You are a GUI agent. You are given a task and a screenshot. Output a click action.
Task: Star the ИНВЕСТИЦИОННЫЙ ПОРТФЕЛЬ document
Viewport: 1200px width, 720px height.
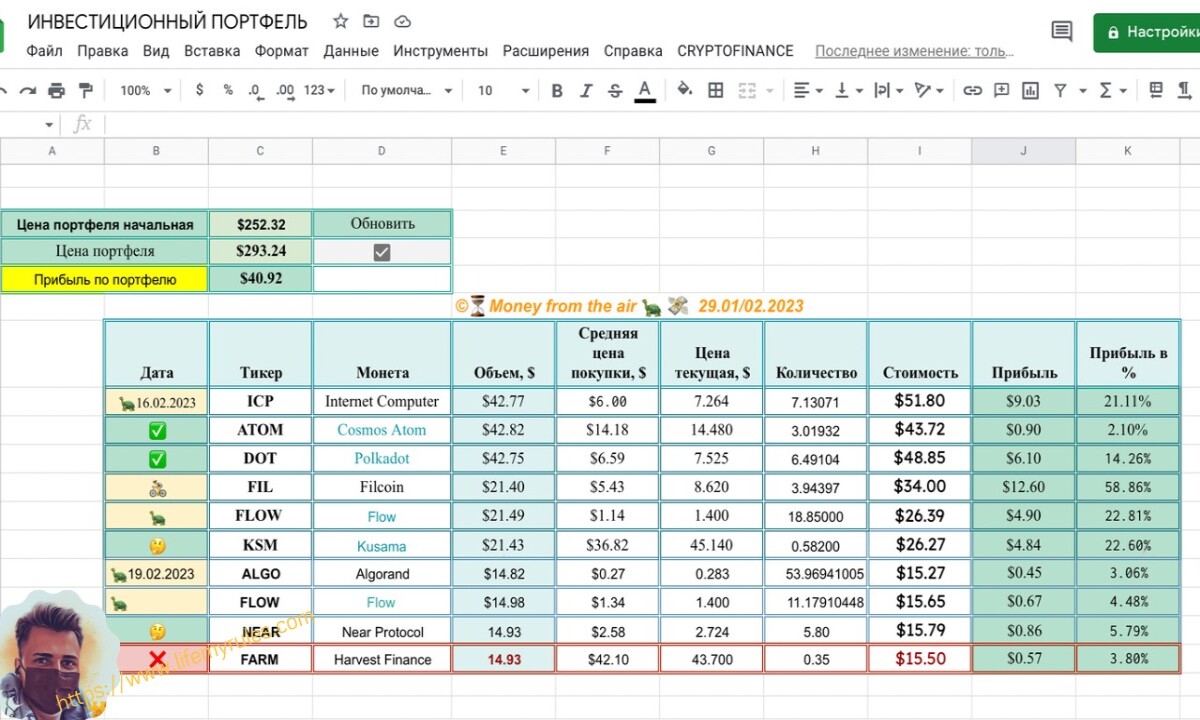[x=341, y=21]
